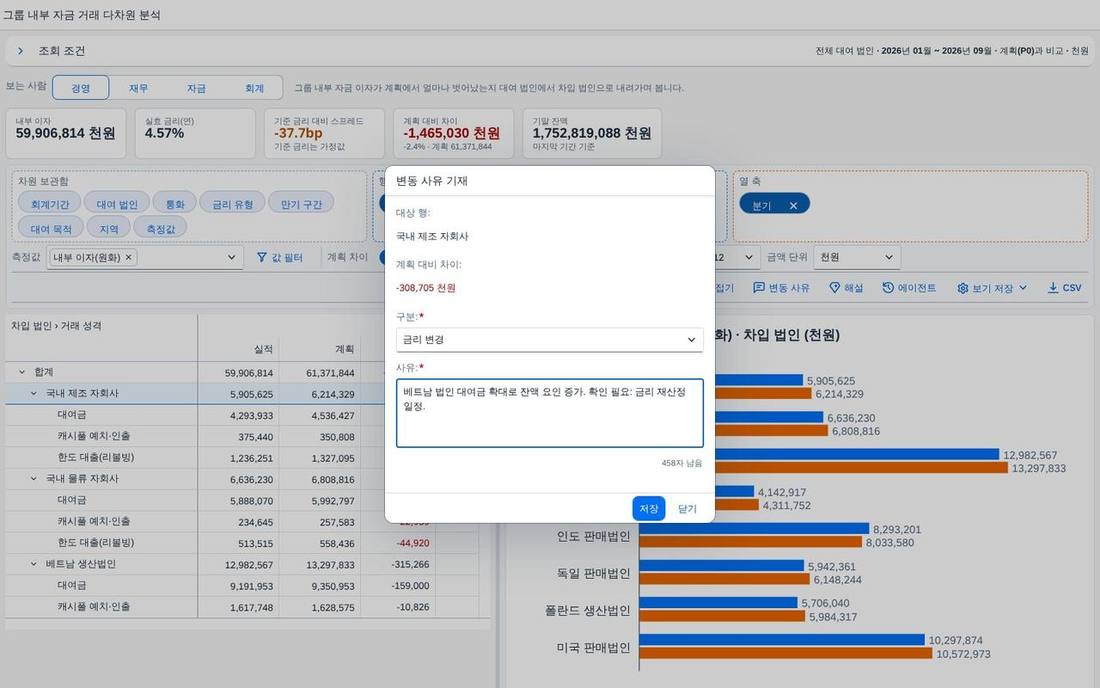Viewport: 1100px width, 688px height.
Task: Click the 기말 잔액 KPI card
Action: pyautogui.click(x=592, y=133)
